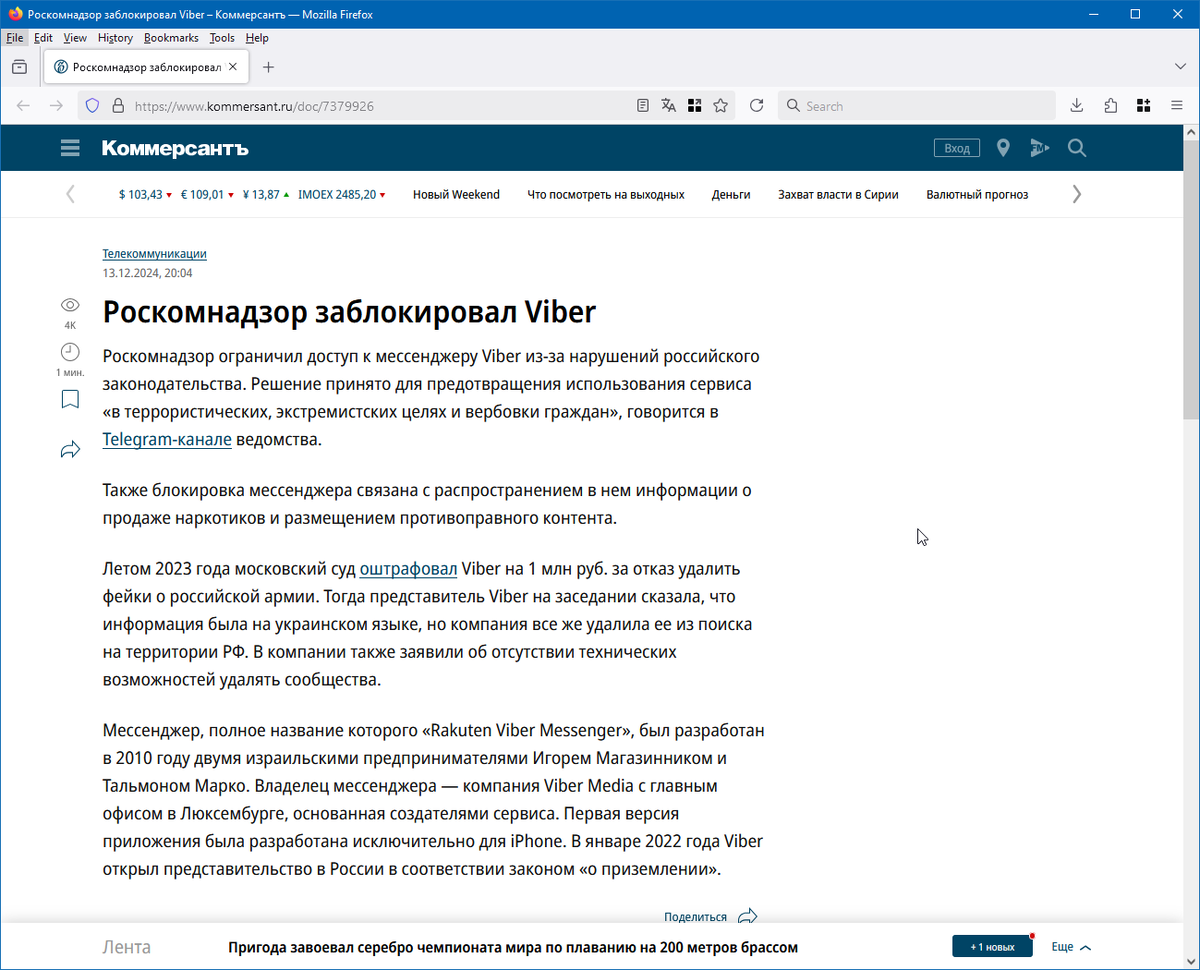Click the yuan rate ¥ 13,87

pyautogui.click(x=266, y=195)
